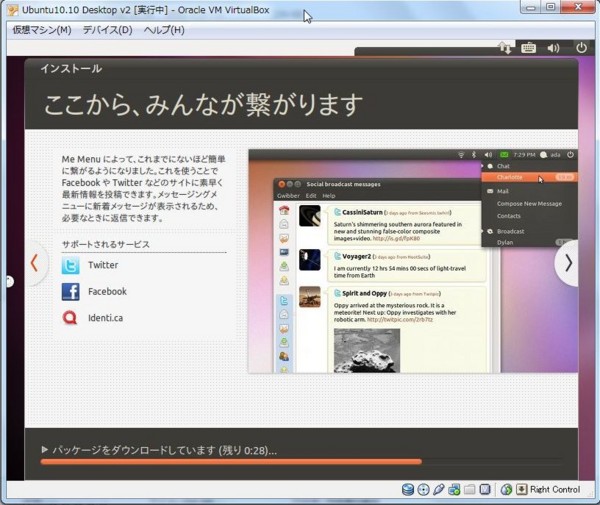Click the network up/down arrows indicator
This screenshot has height=505, width=600.
click(x=504, y=48)
